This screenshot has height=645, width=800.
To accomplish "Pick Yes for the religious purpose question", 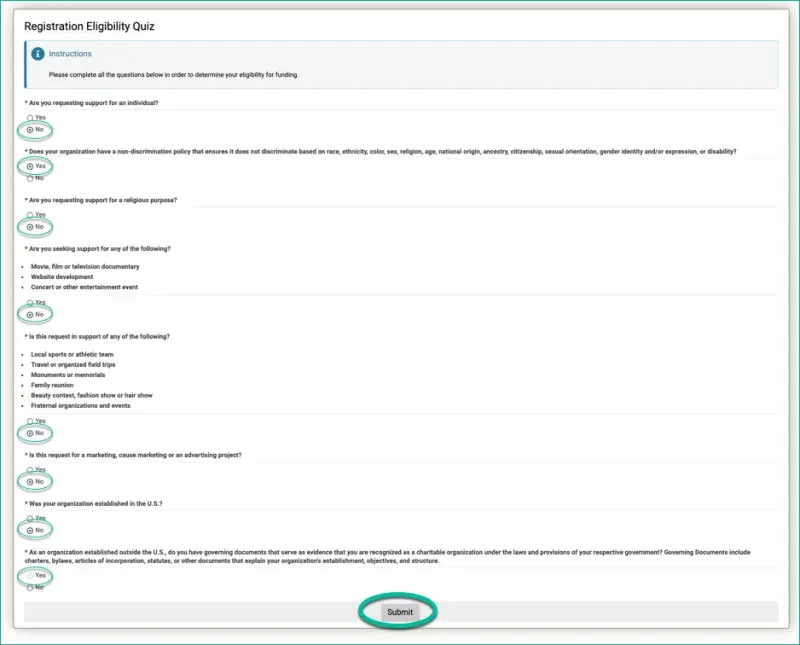I will pos(30,215).
